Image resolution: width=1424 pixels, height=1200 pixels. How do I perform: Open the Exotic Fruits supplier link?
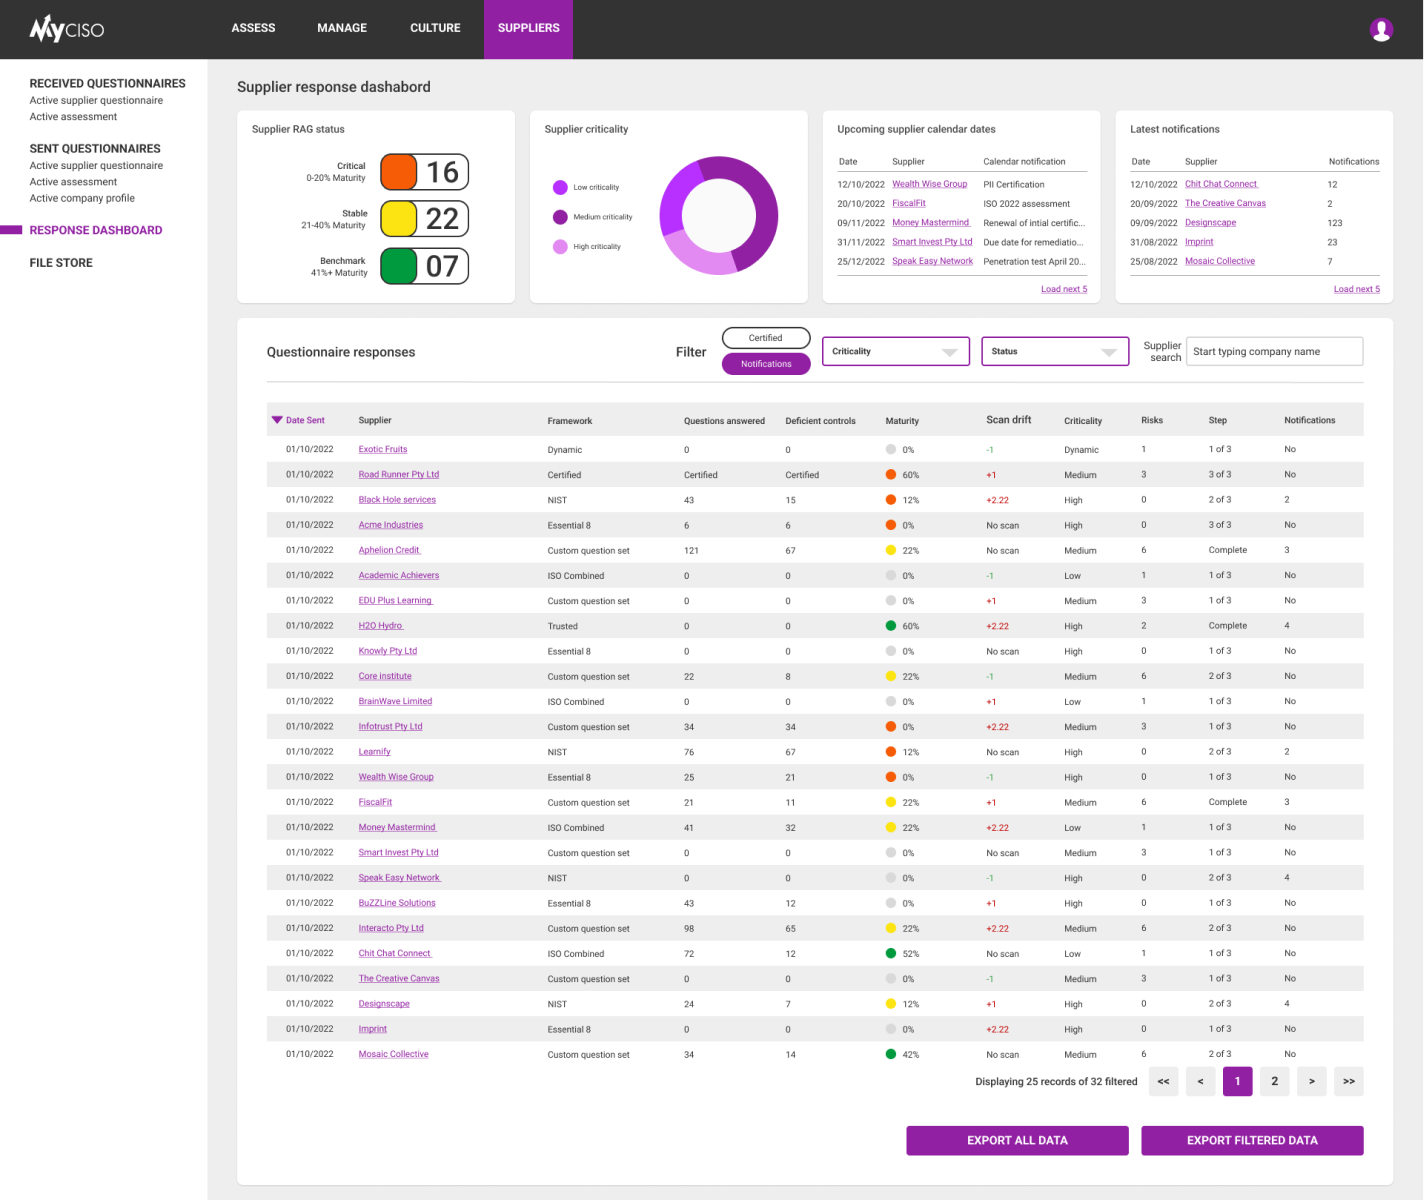(383, 449)
